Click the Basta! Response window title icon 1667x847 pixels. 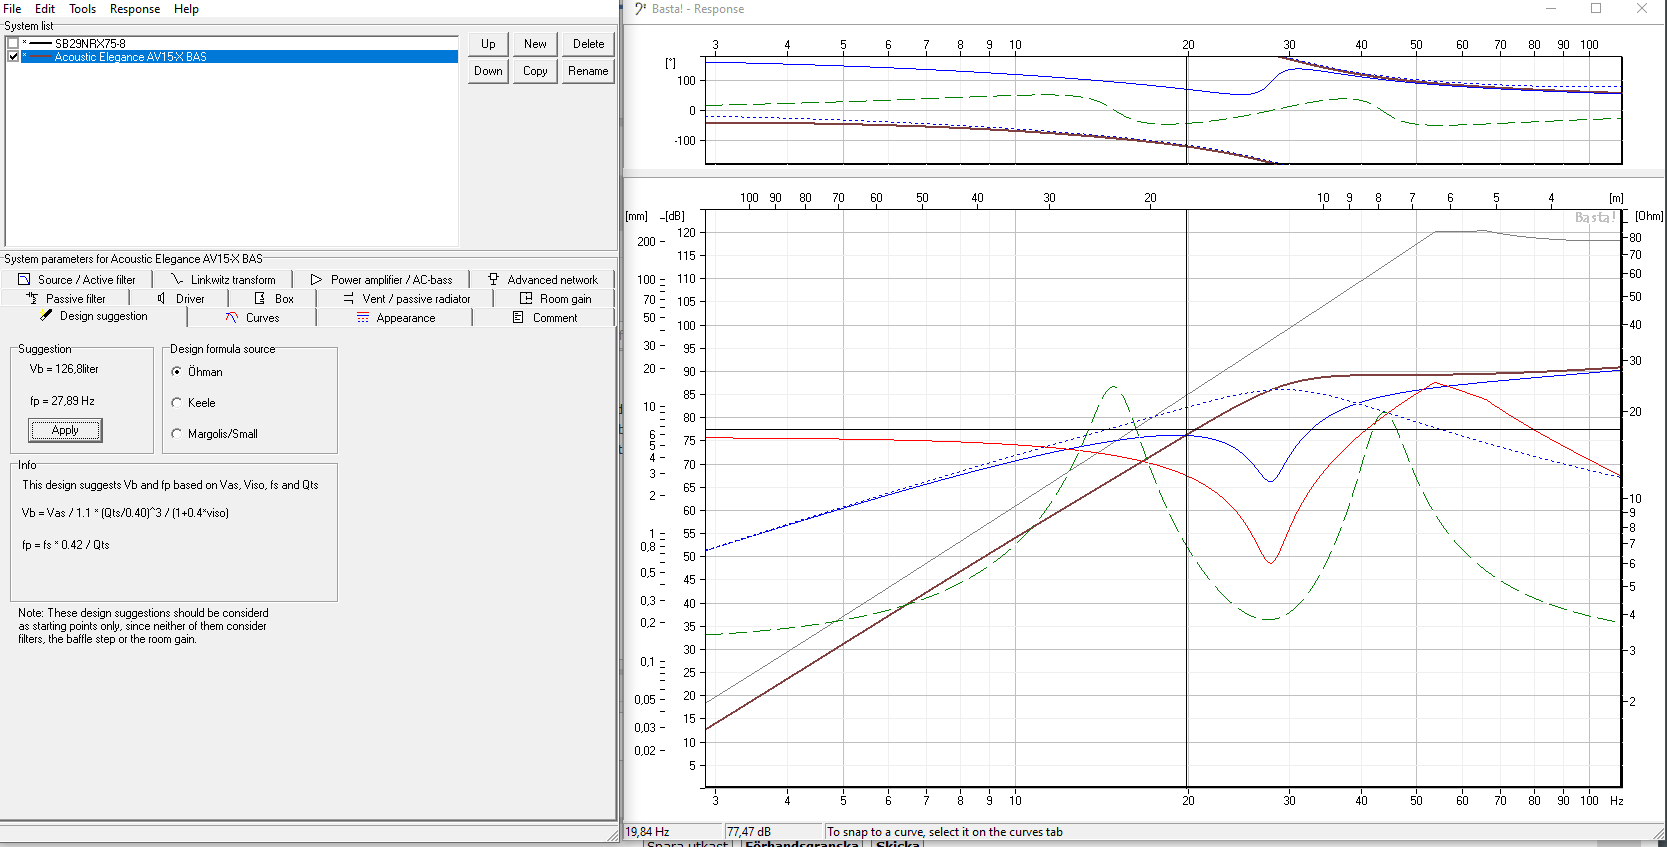640,9
